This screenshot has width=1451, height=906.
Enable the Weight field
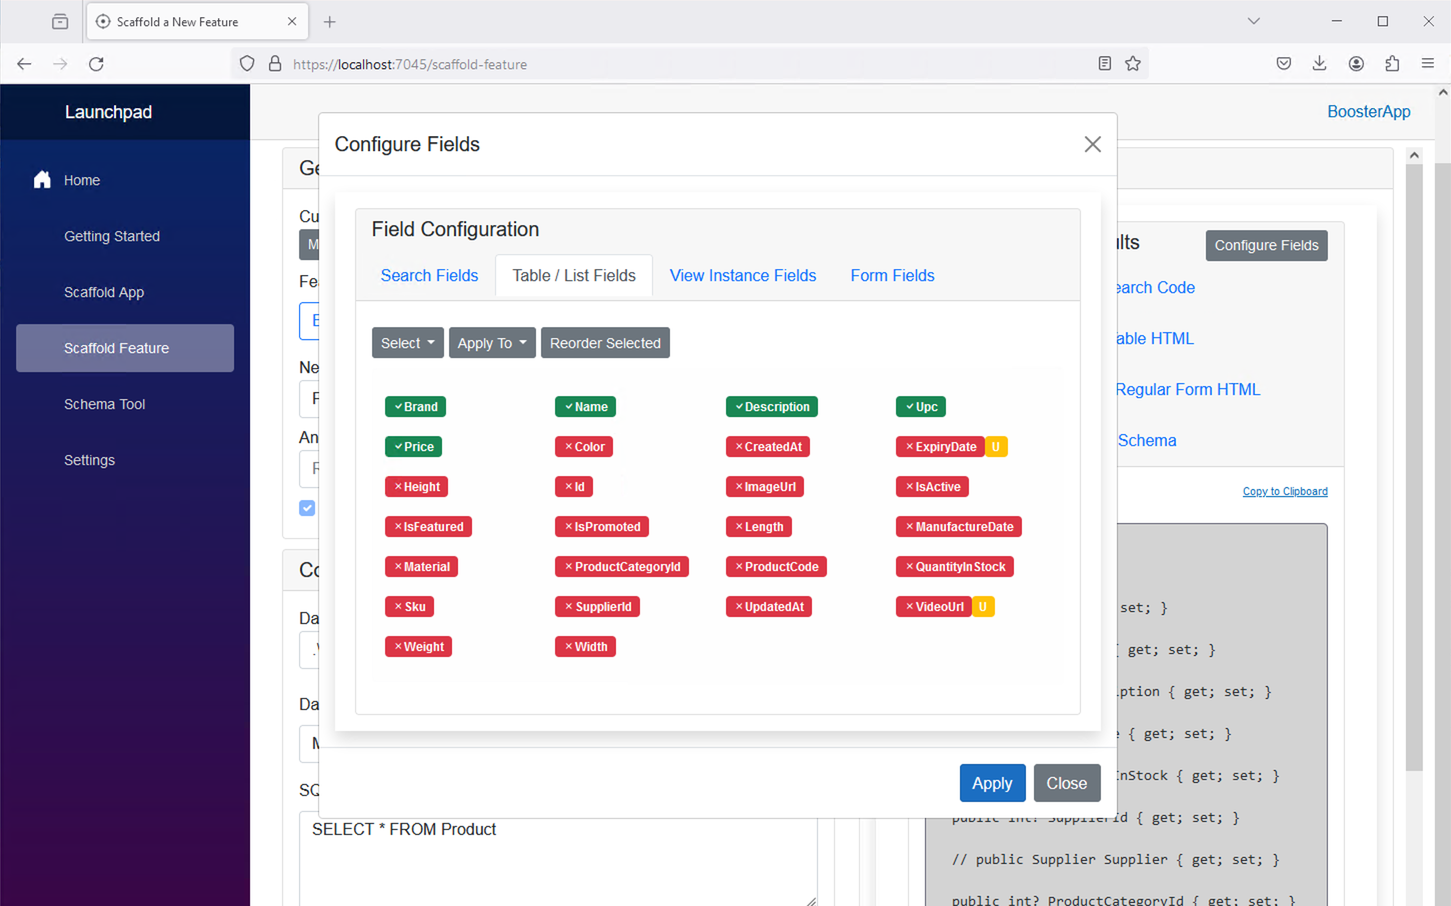pos(418,647)
